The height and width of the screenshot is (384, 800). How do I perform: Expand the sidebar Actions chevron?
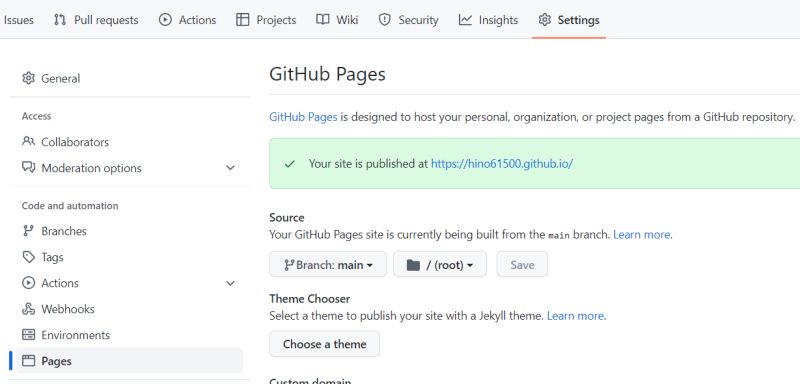click(231, 283)
